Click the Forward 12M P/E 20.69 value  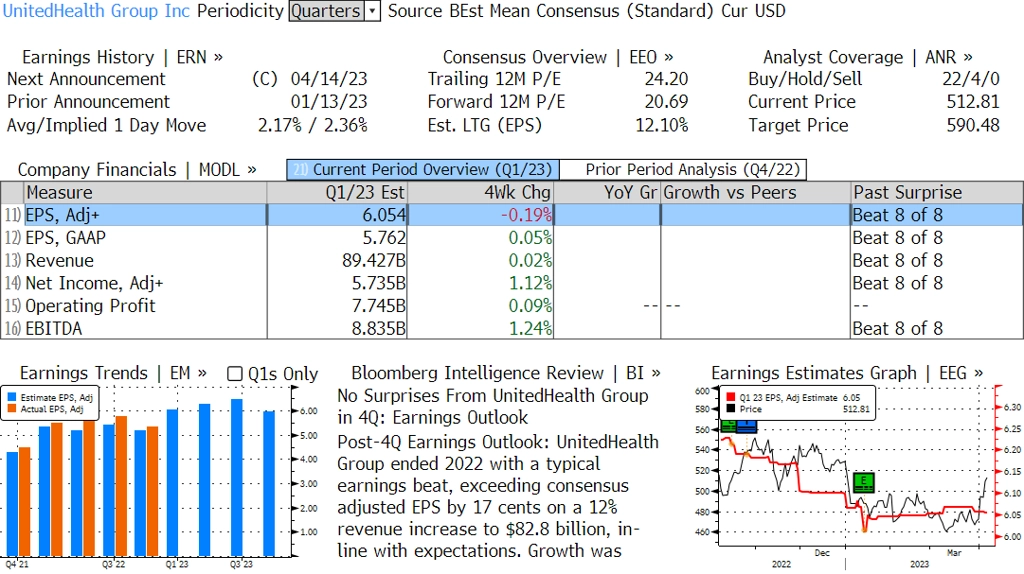coord(666,102)
